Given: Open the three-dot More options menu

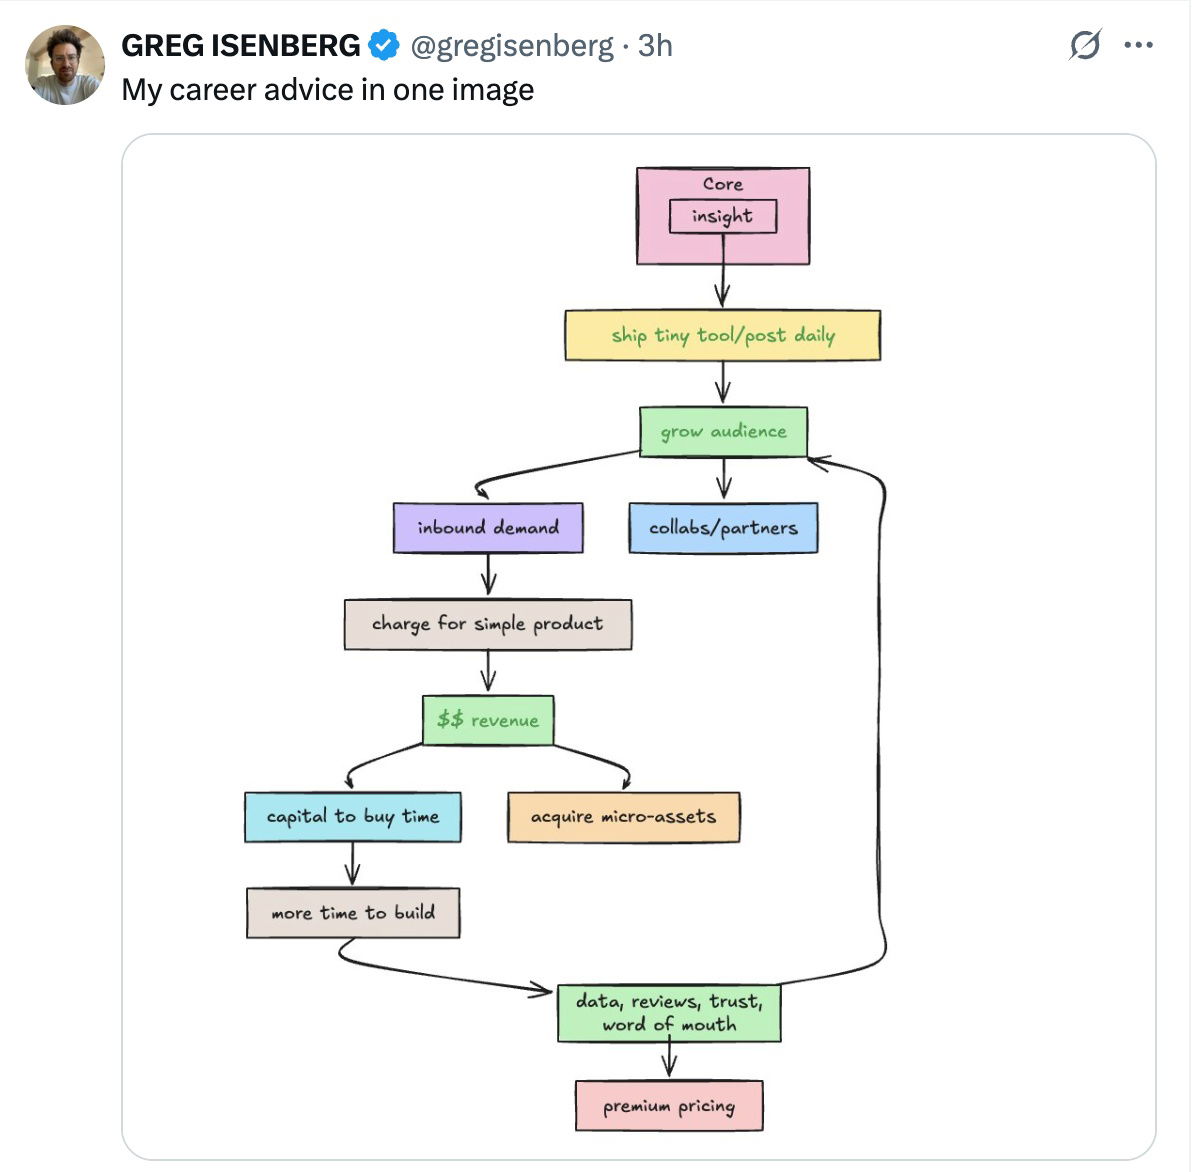Looking at the screenshot, I should coord(1138,45).
